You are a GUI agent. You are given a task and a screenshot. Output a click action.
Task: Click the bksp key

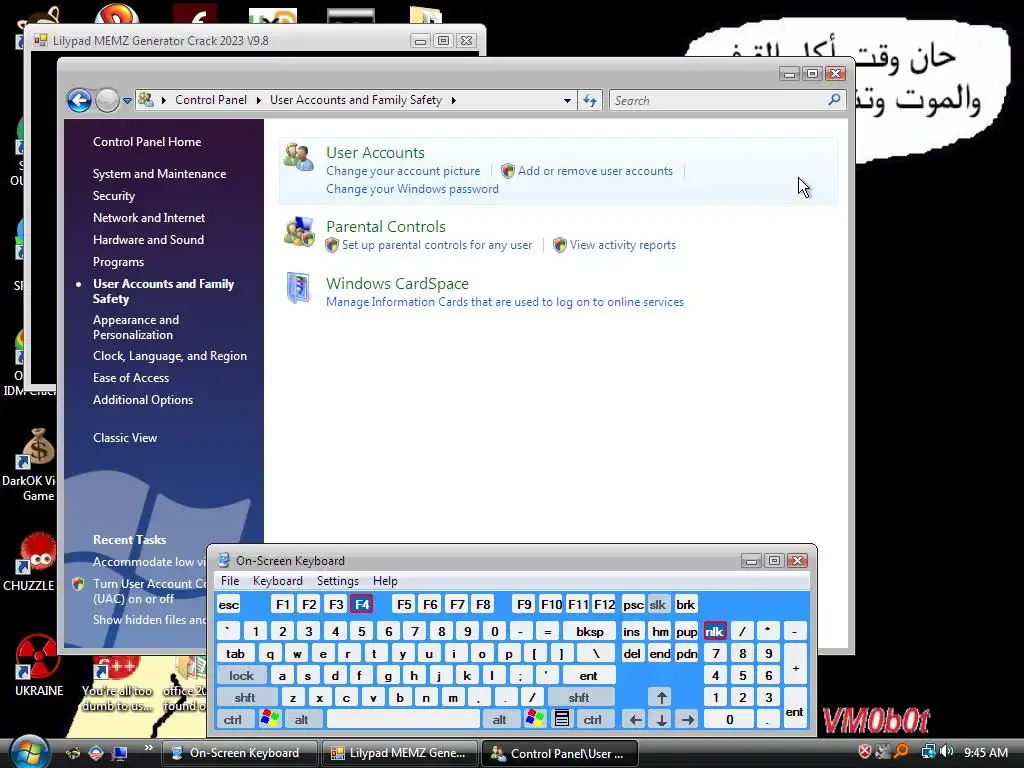click(x=590, y=632)
